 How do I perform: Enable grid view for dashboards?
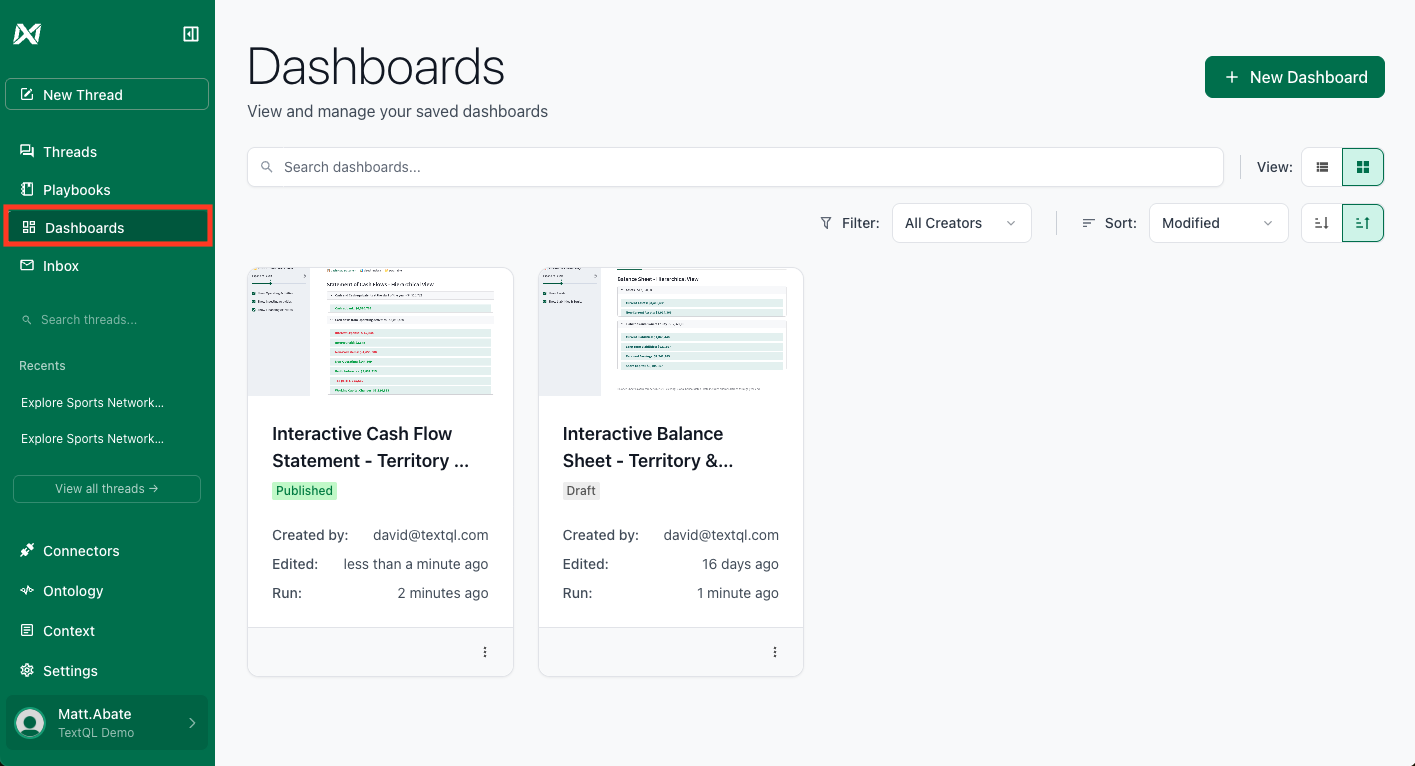tap(1362, 166)
